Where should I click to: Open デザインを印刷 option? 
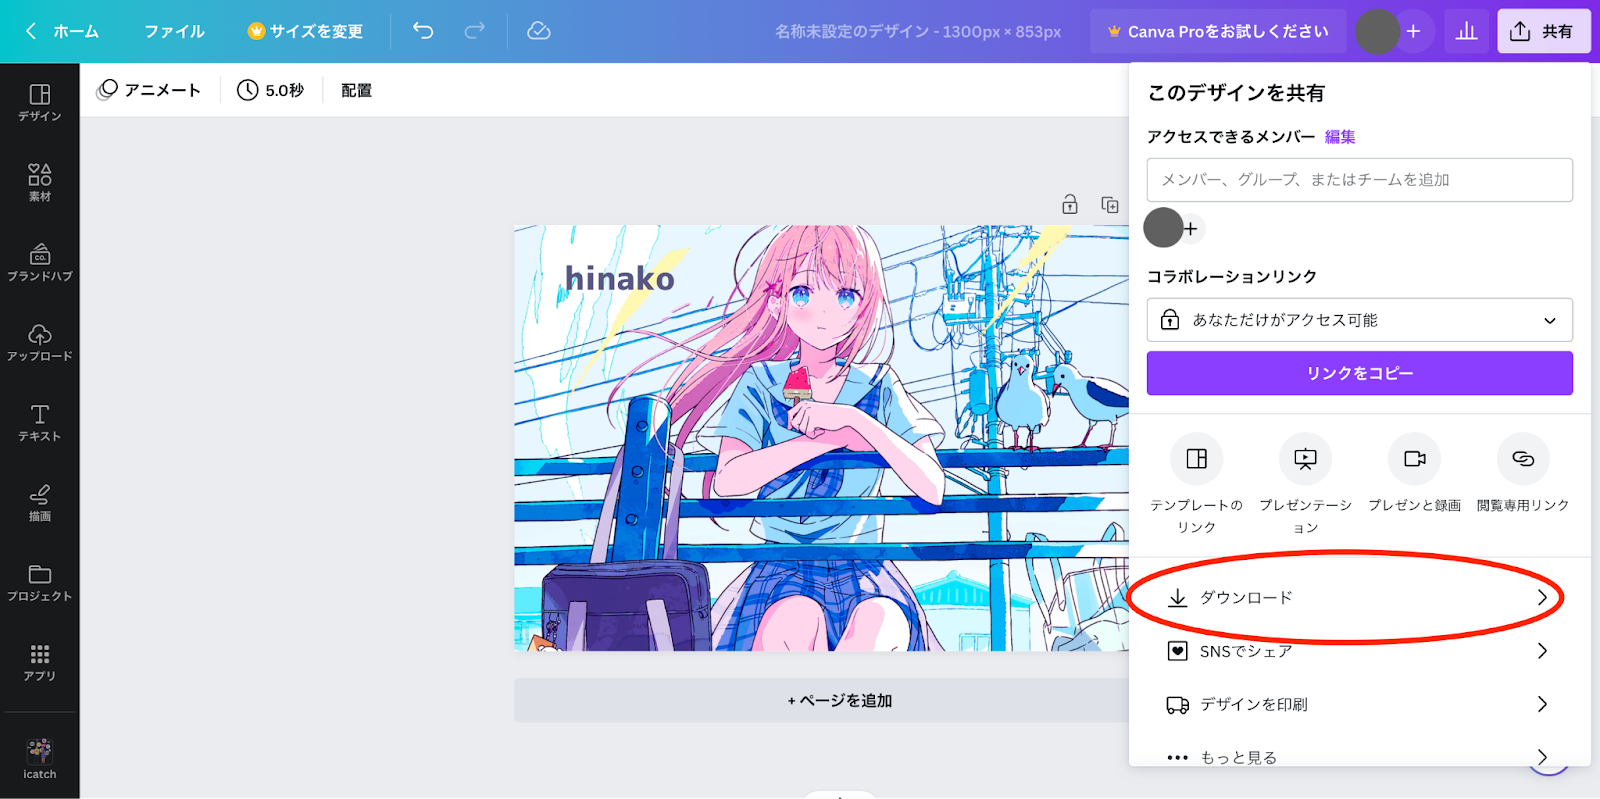pyautogui.click(x=1359, y=704)
